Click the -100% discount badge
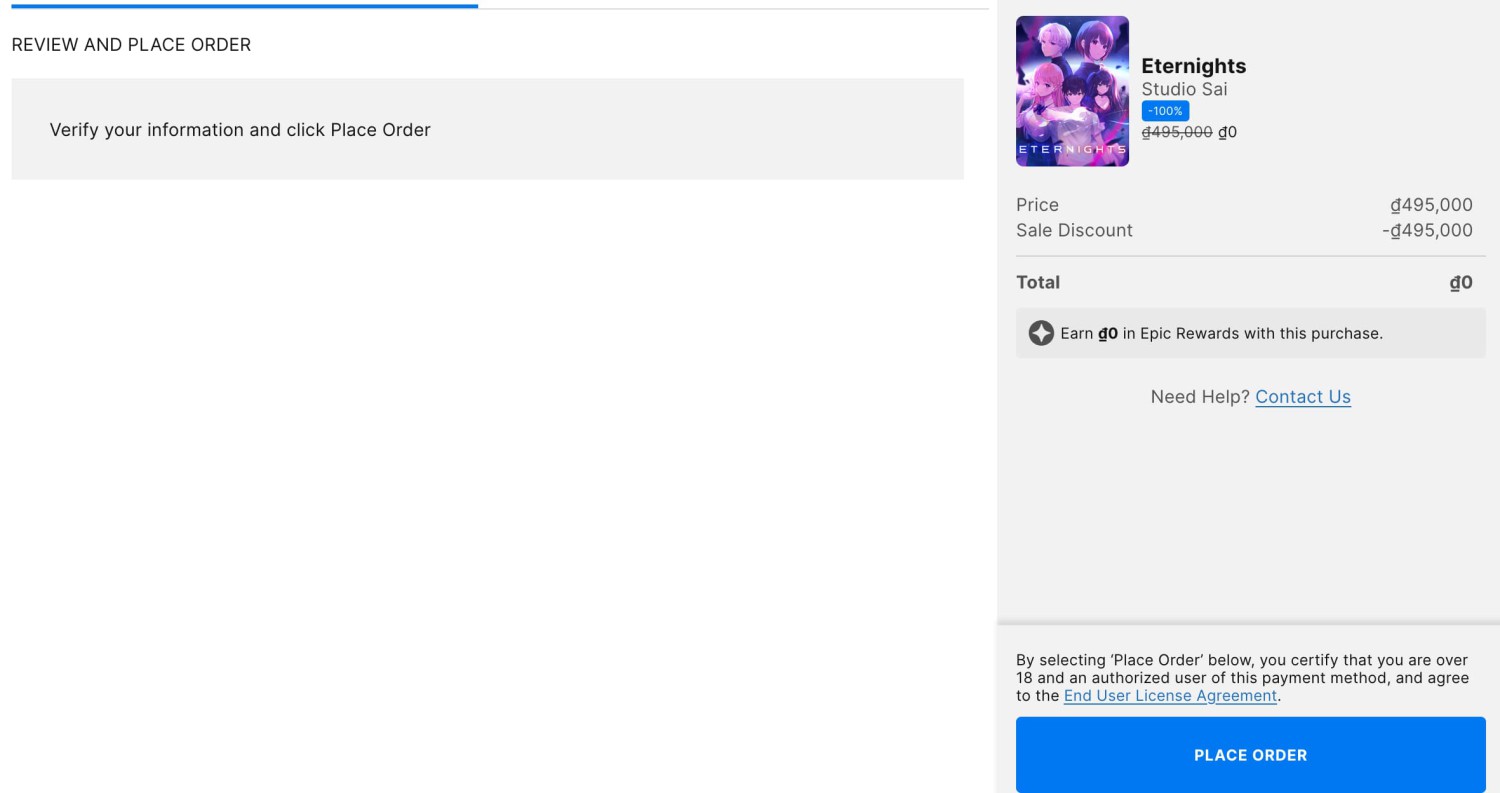Screen dimensions: 1500x793 click(1165, 111)
